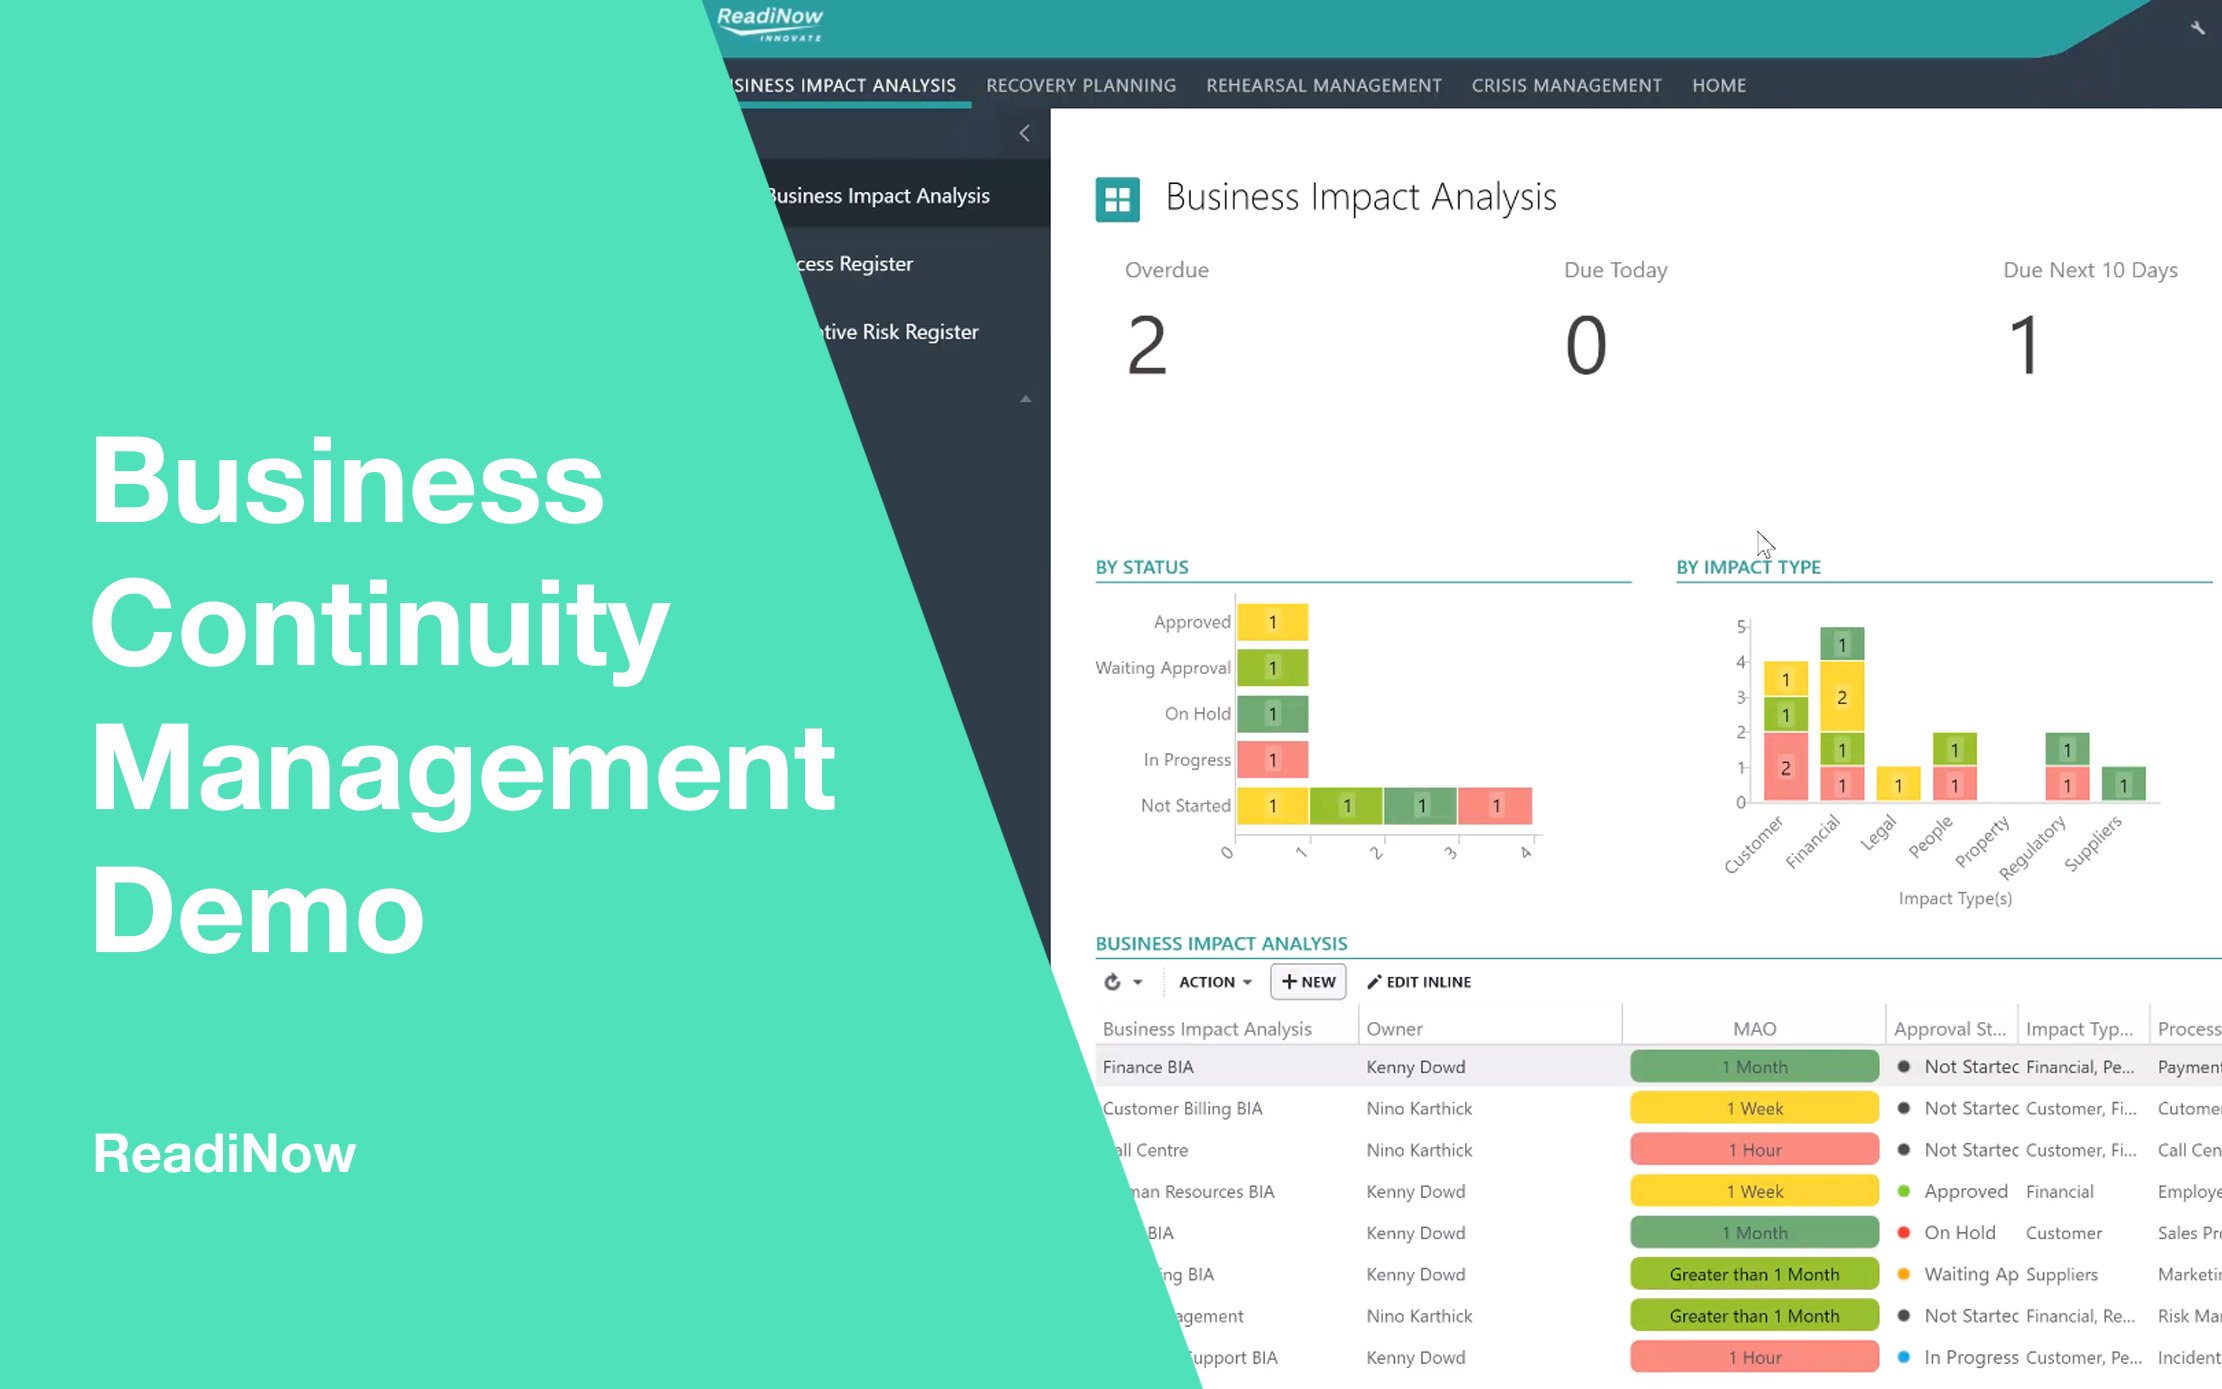Click the green Suppliers impact bar

(x=2123, y=784)
